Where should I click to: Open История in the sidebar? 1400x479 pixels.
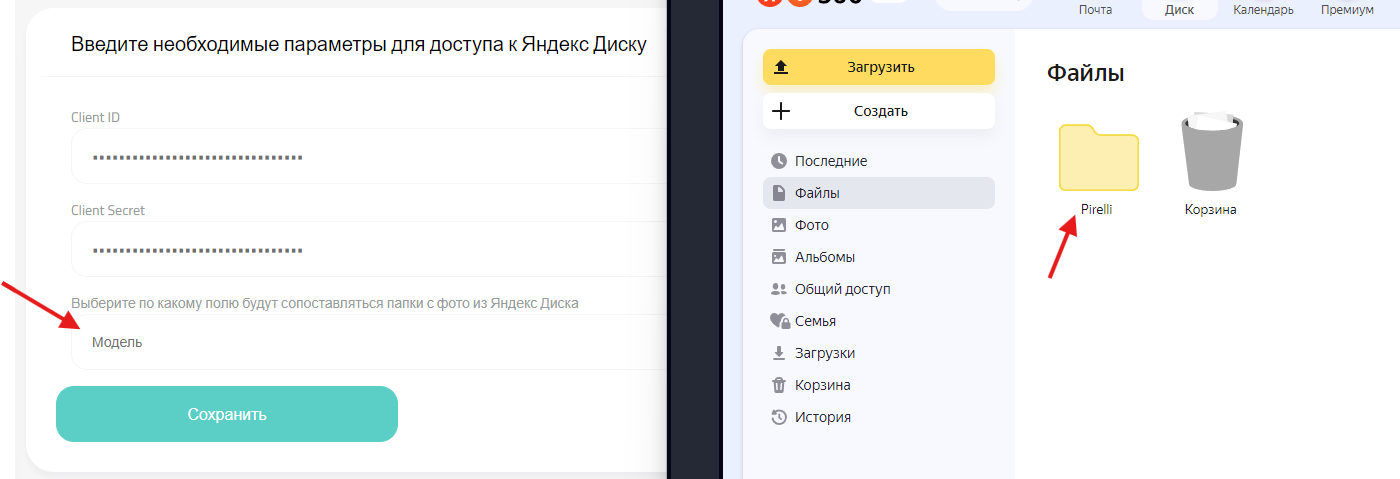pos(879,417)
